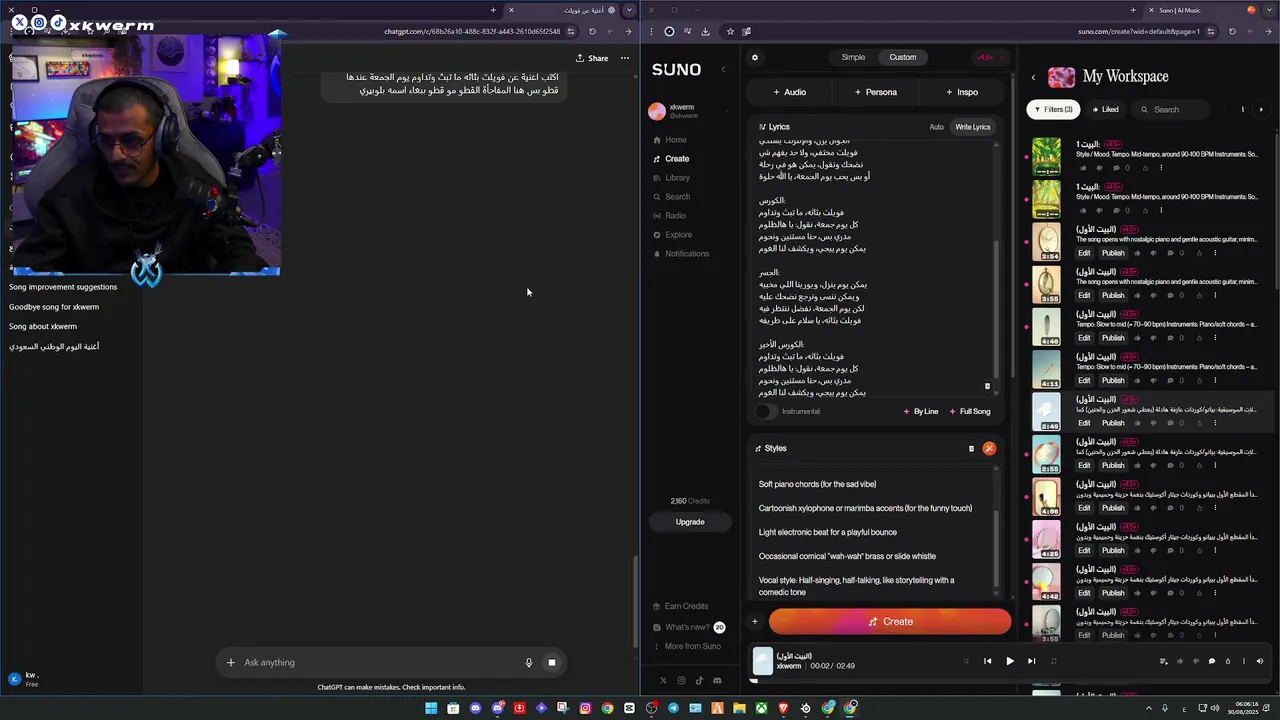Like the first البيت 1 song

[1084, 168]
